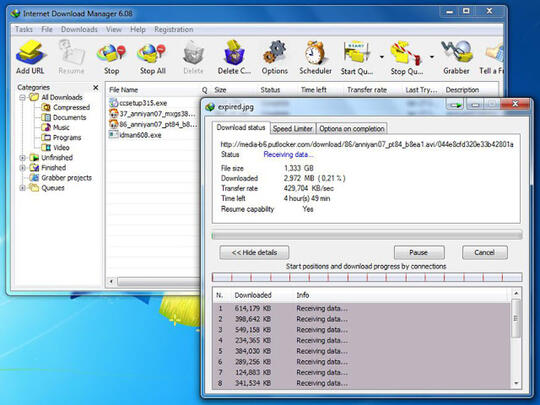Viewport: 540px width, 405px height.
Task: Cancel the current download
Action: pos(485,252)
